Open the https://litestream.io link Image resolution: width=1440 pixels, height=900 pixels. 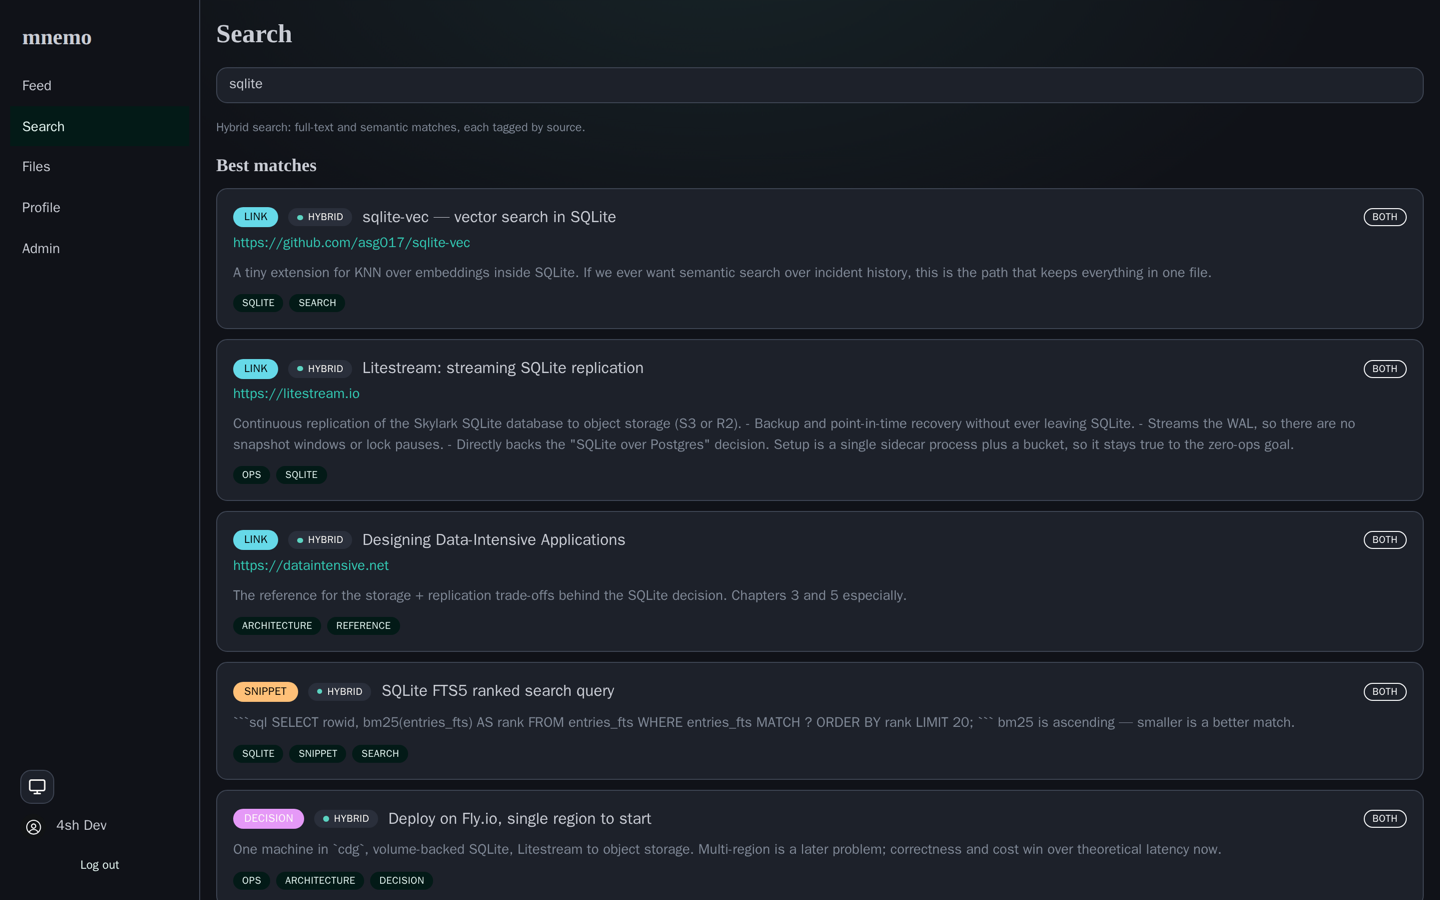point(296,394)
